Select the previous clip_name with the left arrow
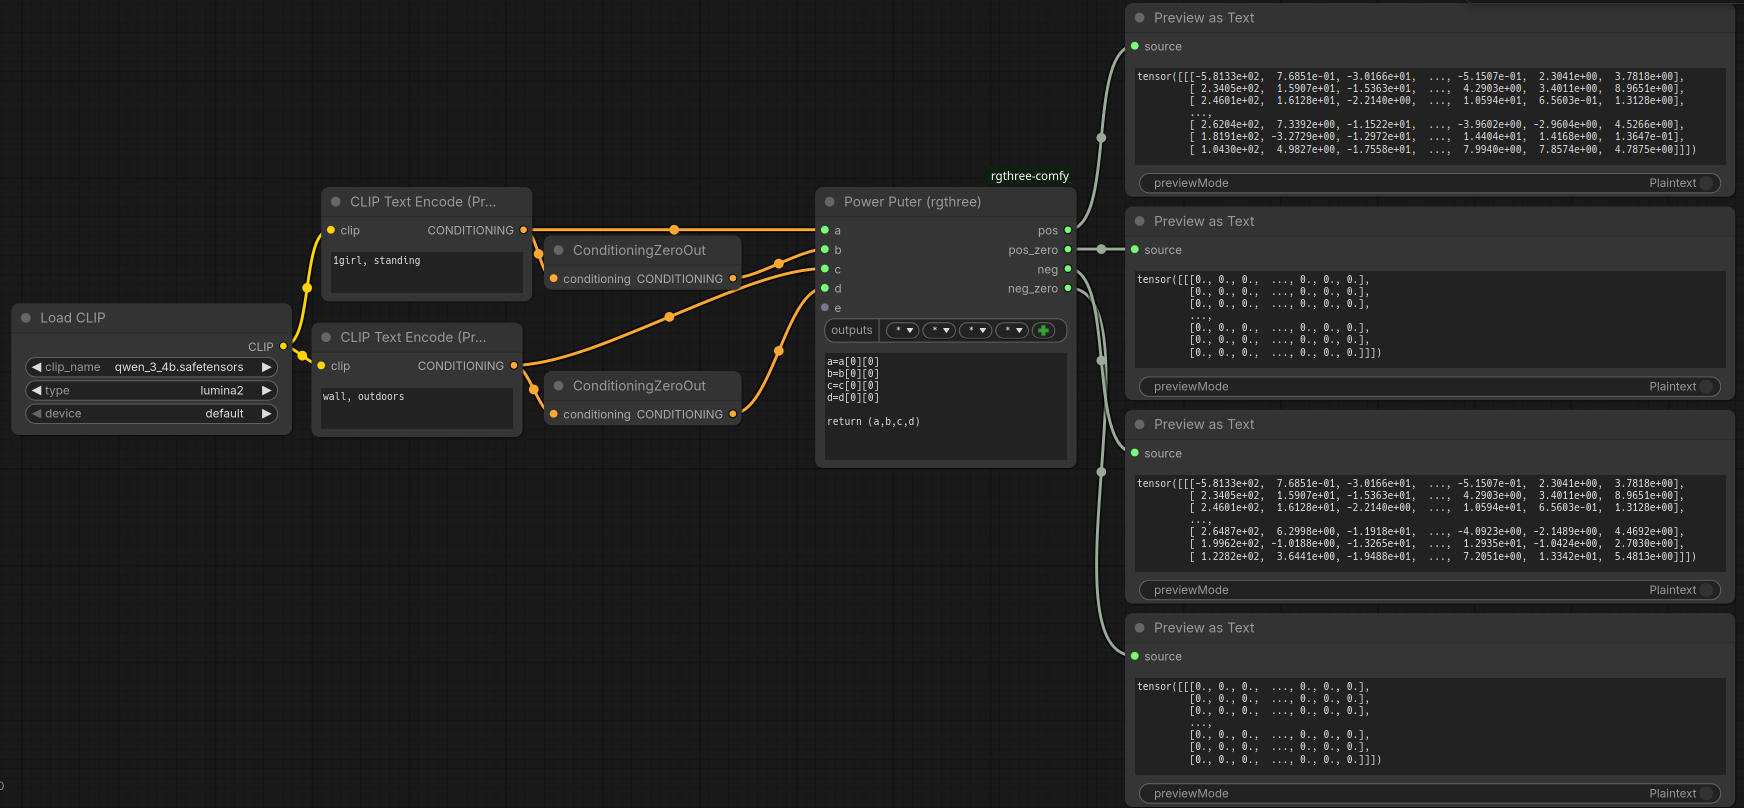Viewport: 1744px width, 808px height. 37,367
